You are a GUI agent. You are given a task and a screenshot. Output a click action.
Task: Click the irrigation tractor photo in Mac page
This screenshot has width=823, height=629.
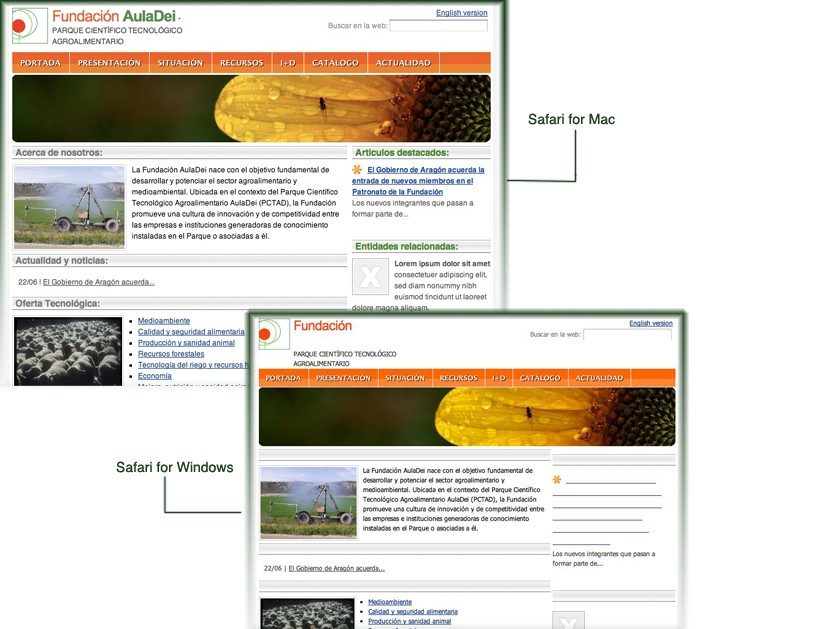pos(69,207)
